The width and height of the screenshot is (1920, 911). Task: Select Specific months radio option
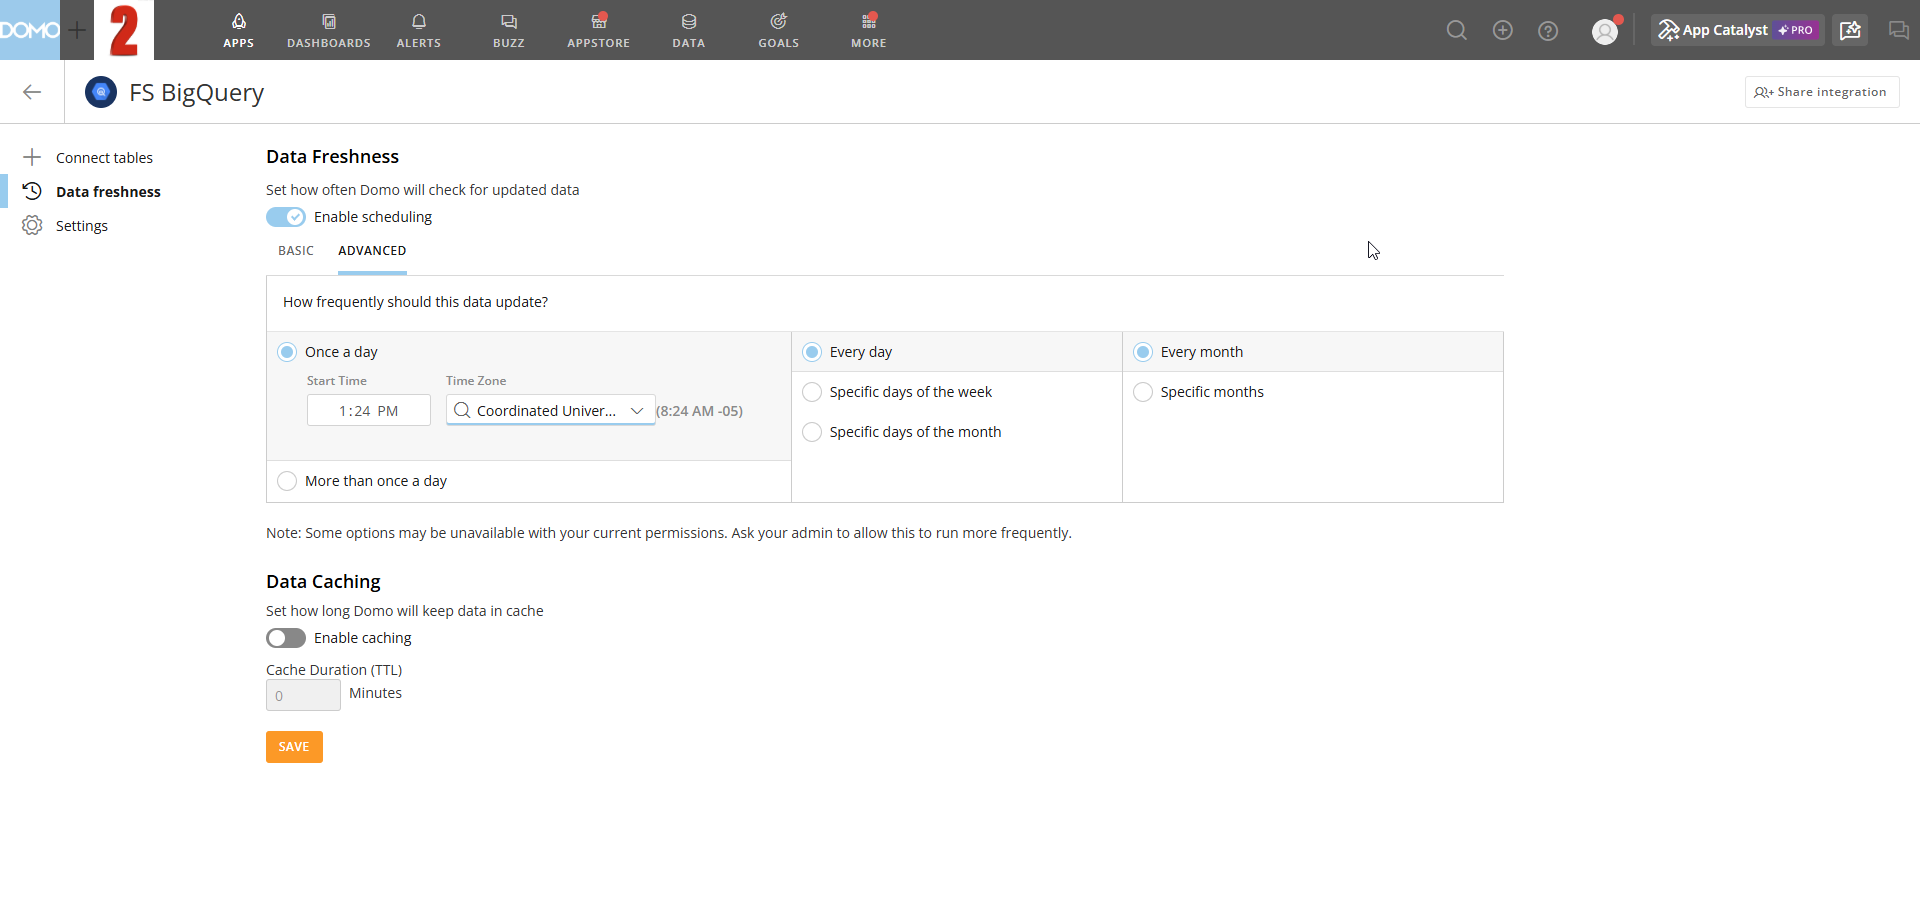(x=1143, y=392)
